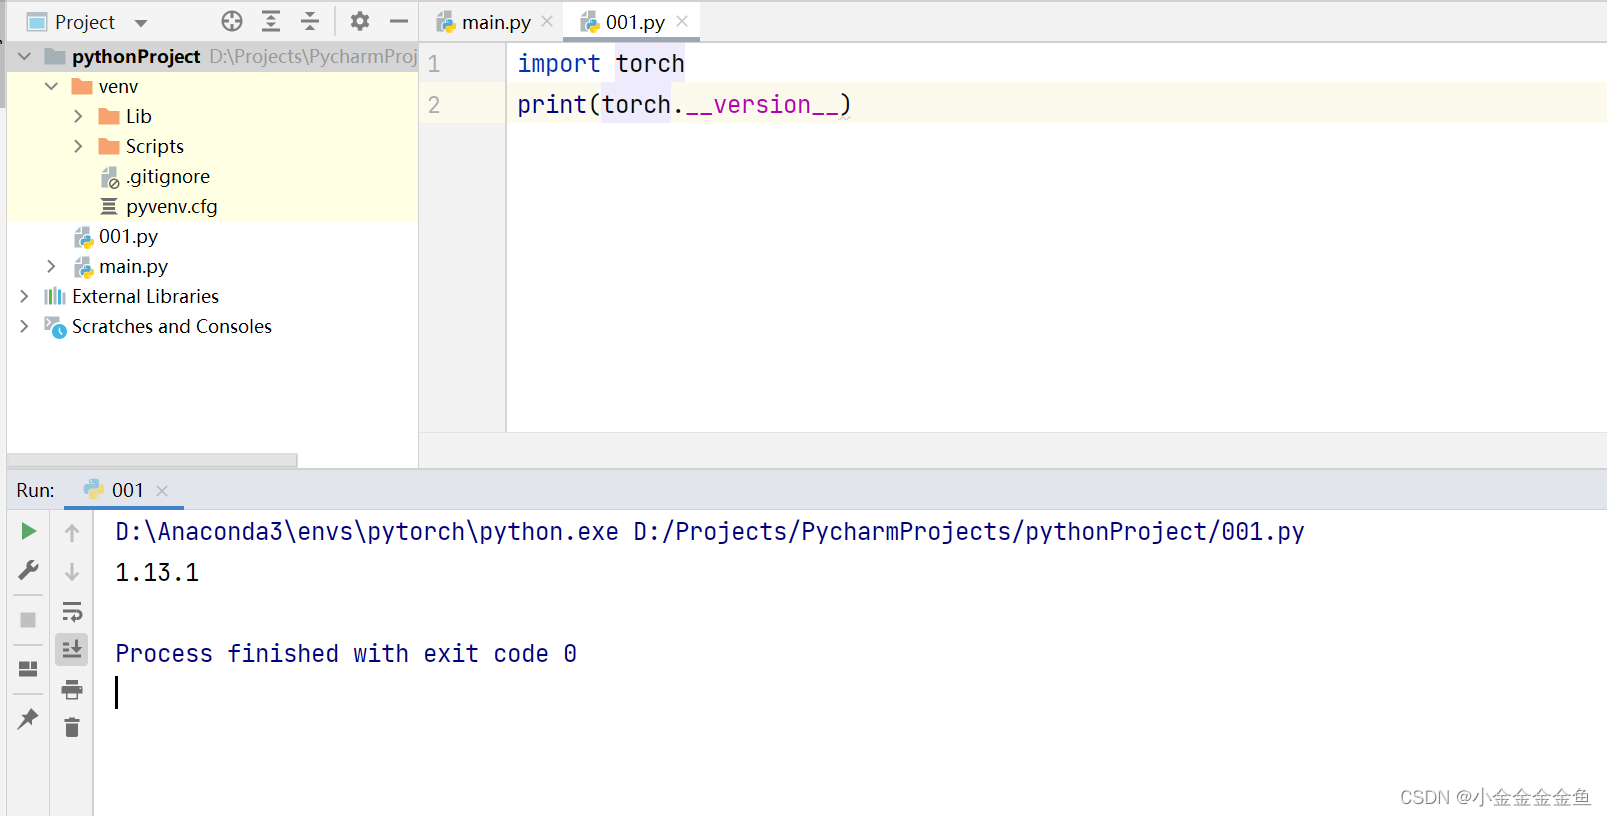Click the Select Opened File locate icon
The image size is (1607, 816).
click(x=232, y=21)
